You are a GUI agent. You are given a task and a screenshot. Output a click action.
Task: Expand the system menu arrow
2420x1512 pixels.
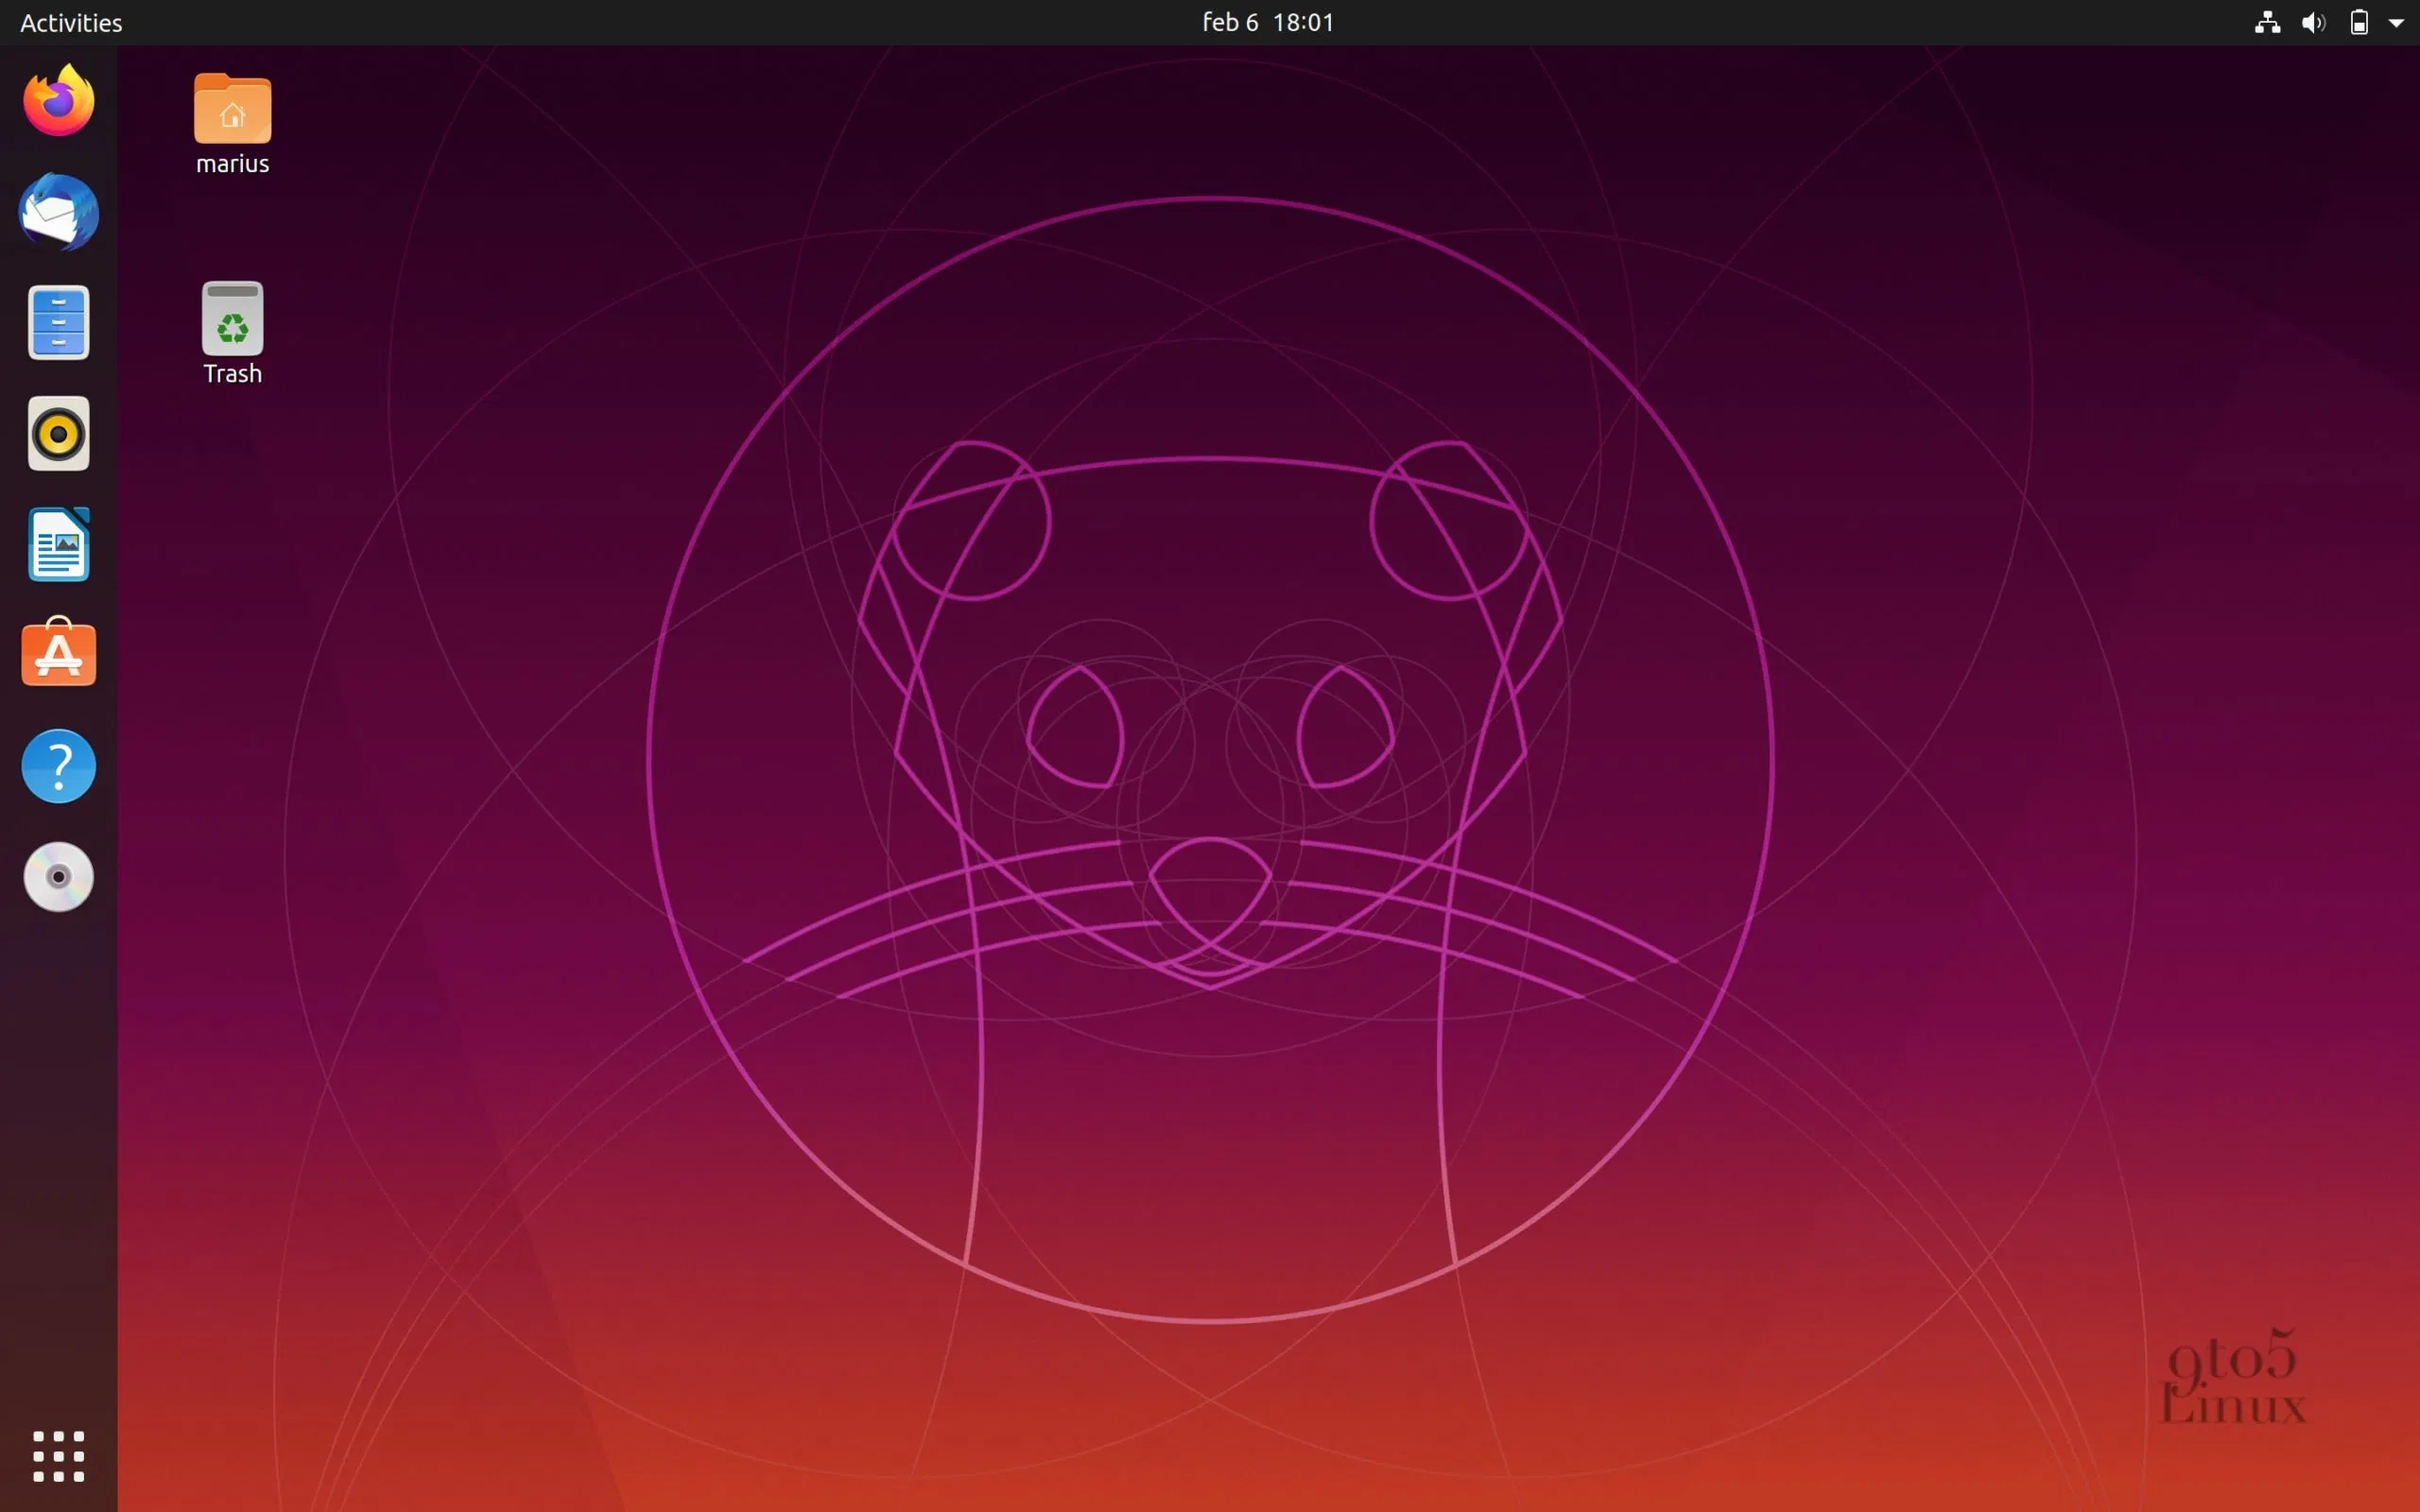[x=2397, y=22]
